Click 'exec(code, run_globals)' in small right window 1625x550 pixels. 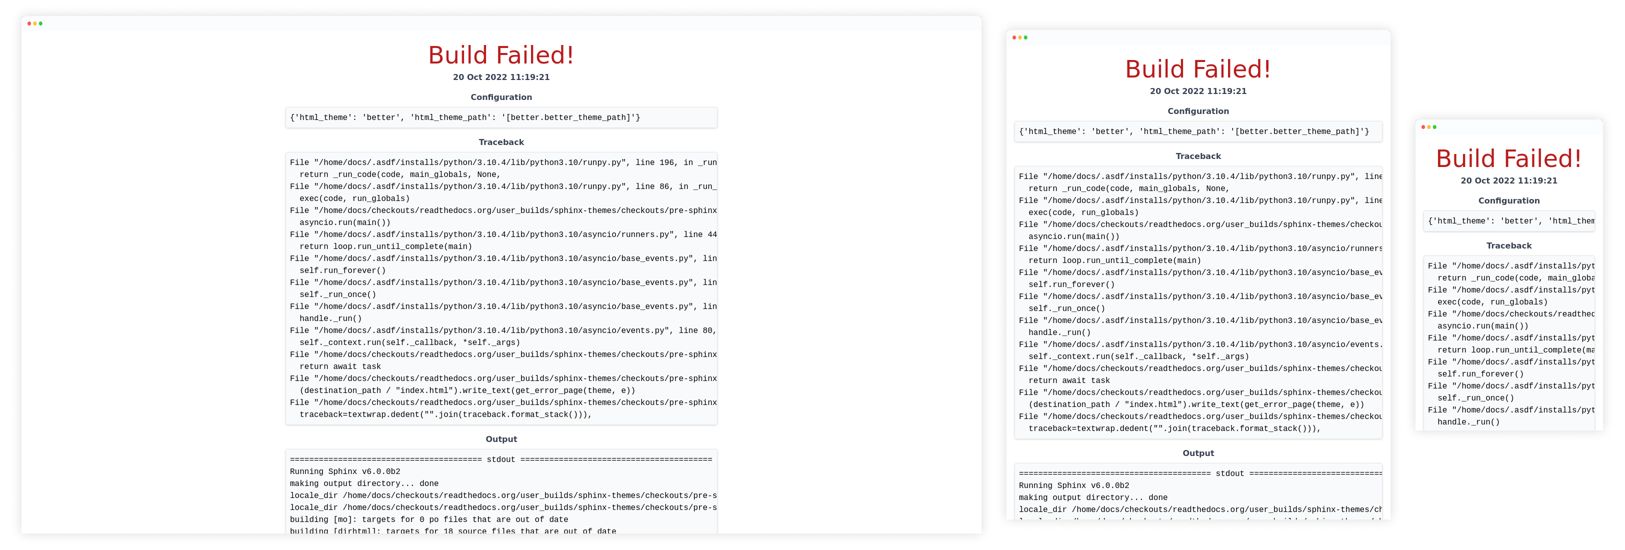coord(1493,302)
